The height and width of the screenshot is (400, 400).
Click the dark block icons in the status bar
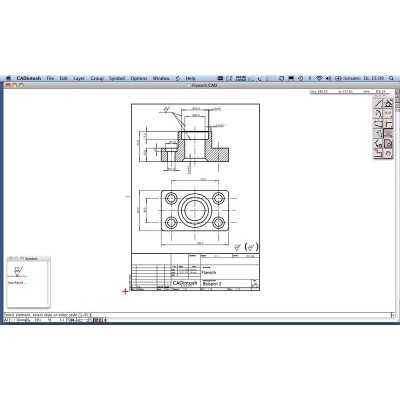[x=99, y=320]
